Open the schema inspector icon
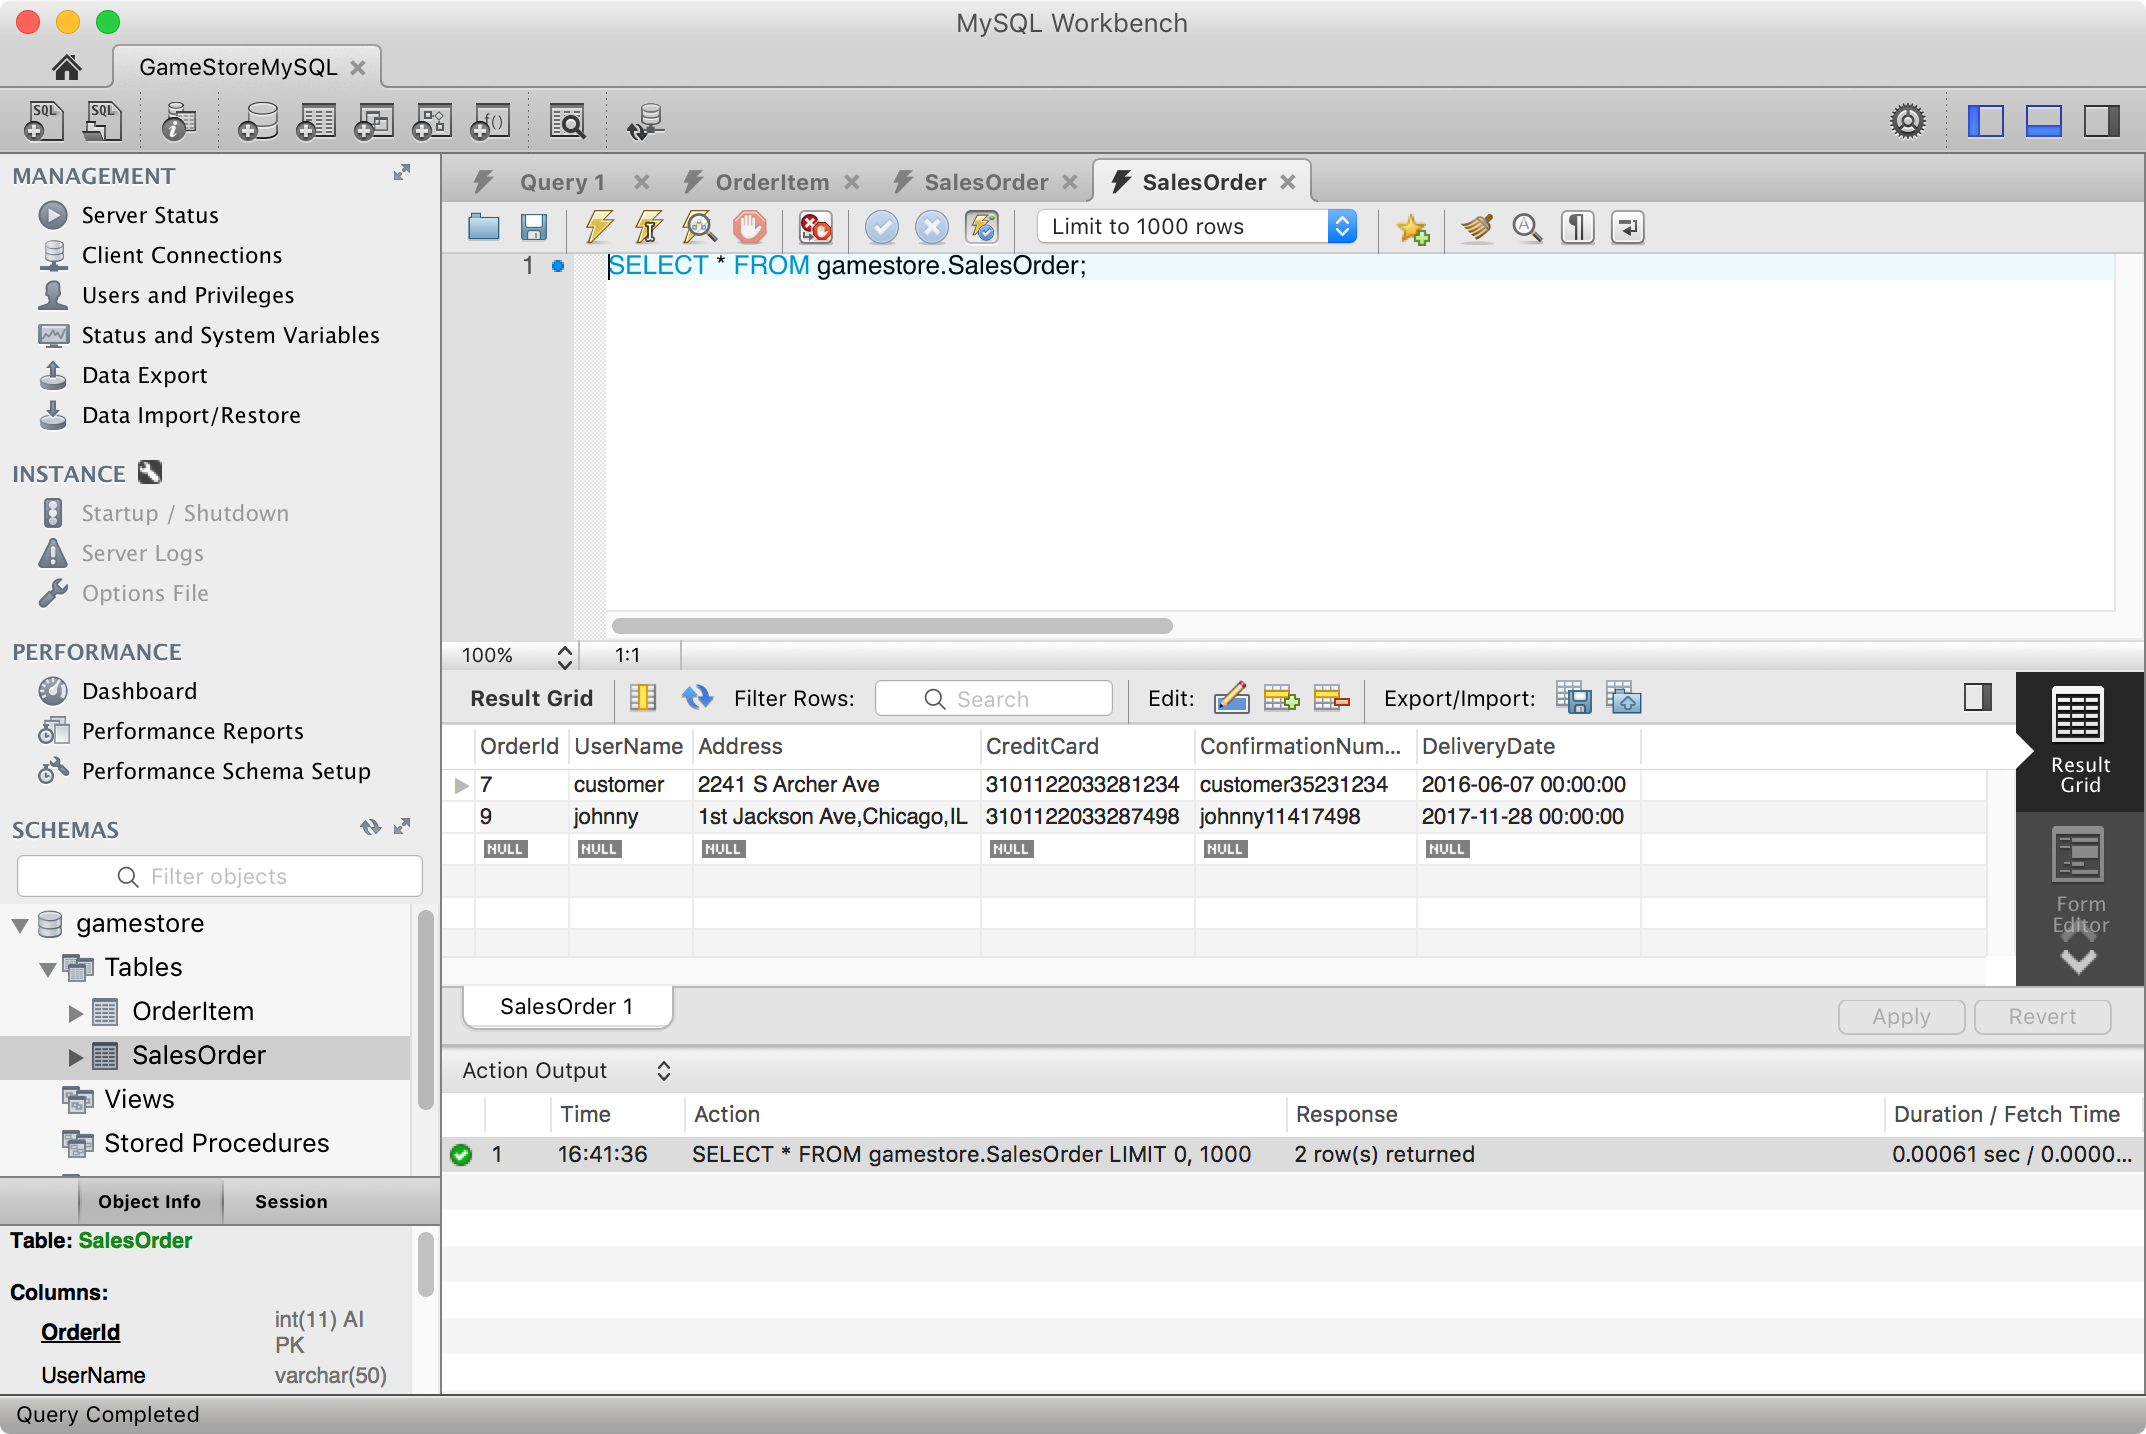The image size is (2146, 1434). [x=178, y=121]
